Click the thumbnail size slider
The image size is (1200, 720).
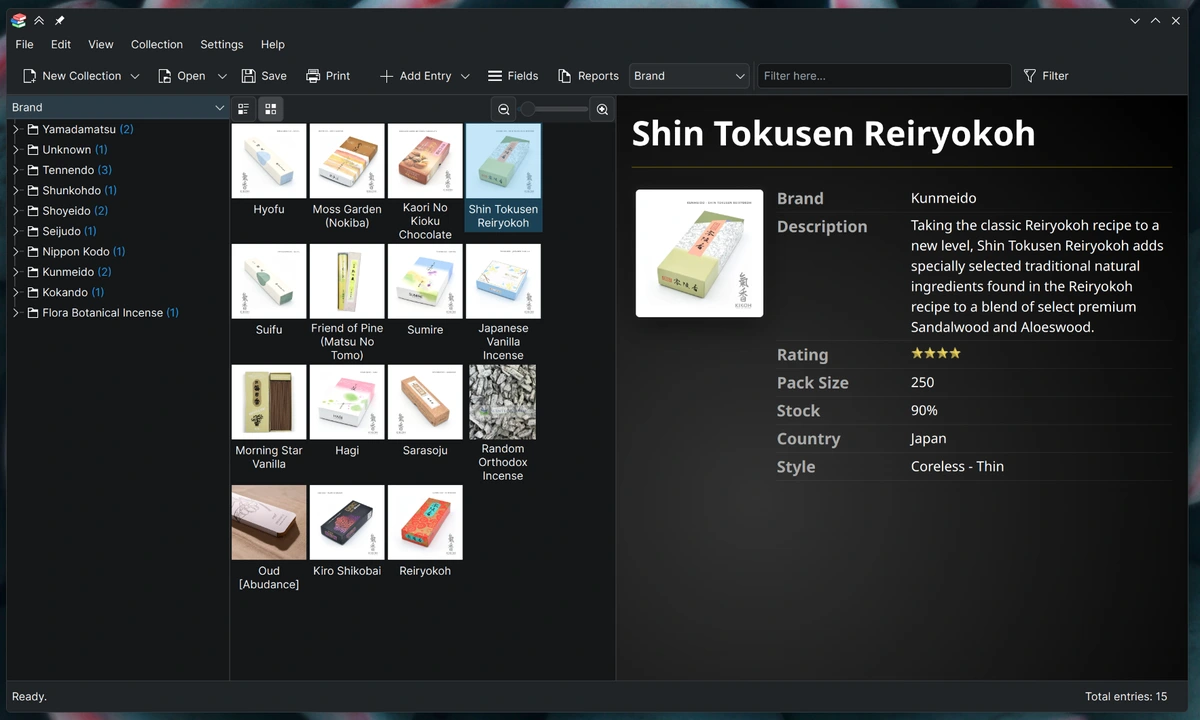[x=553, y=109]
